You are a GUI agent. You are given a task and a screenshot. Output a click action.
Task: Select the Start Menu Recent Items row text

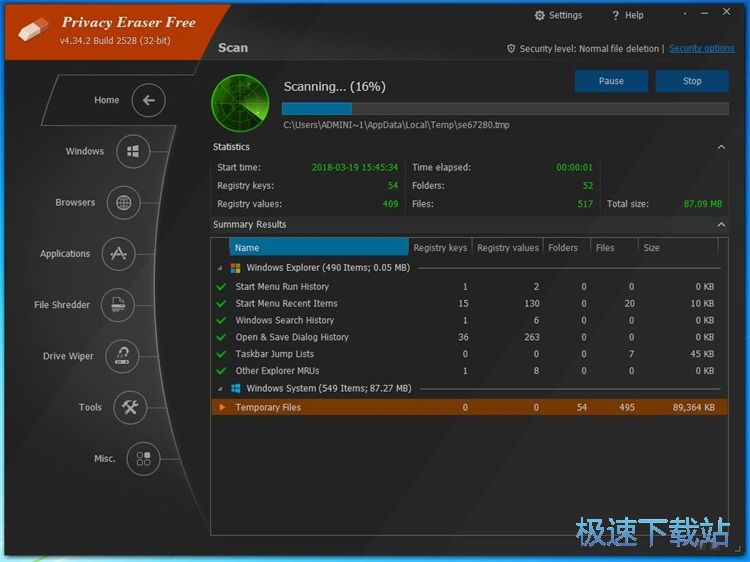(x=287, y=304)
